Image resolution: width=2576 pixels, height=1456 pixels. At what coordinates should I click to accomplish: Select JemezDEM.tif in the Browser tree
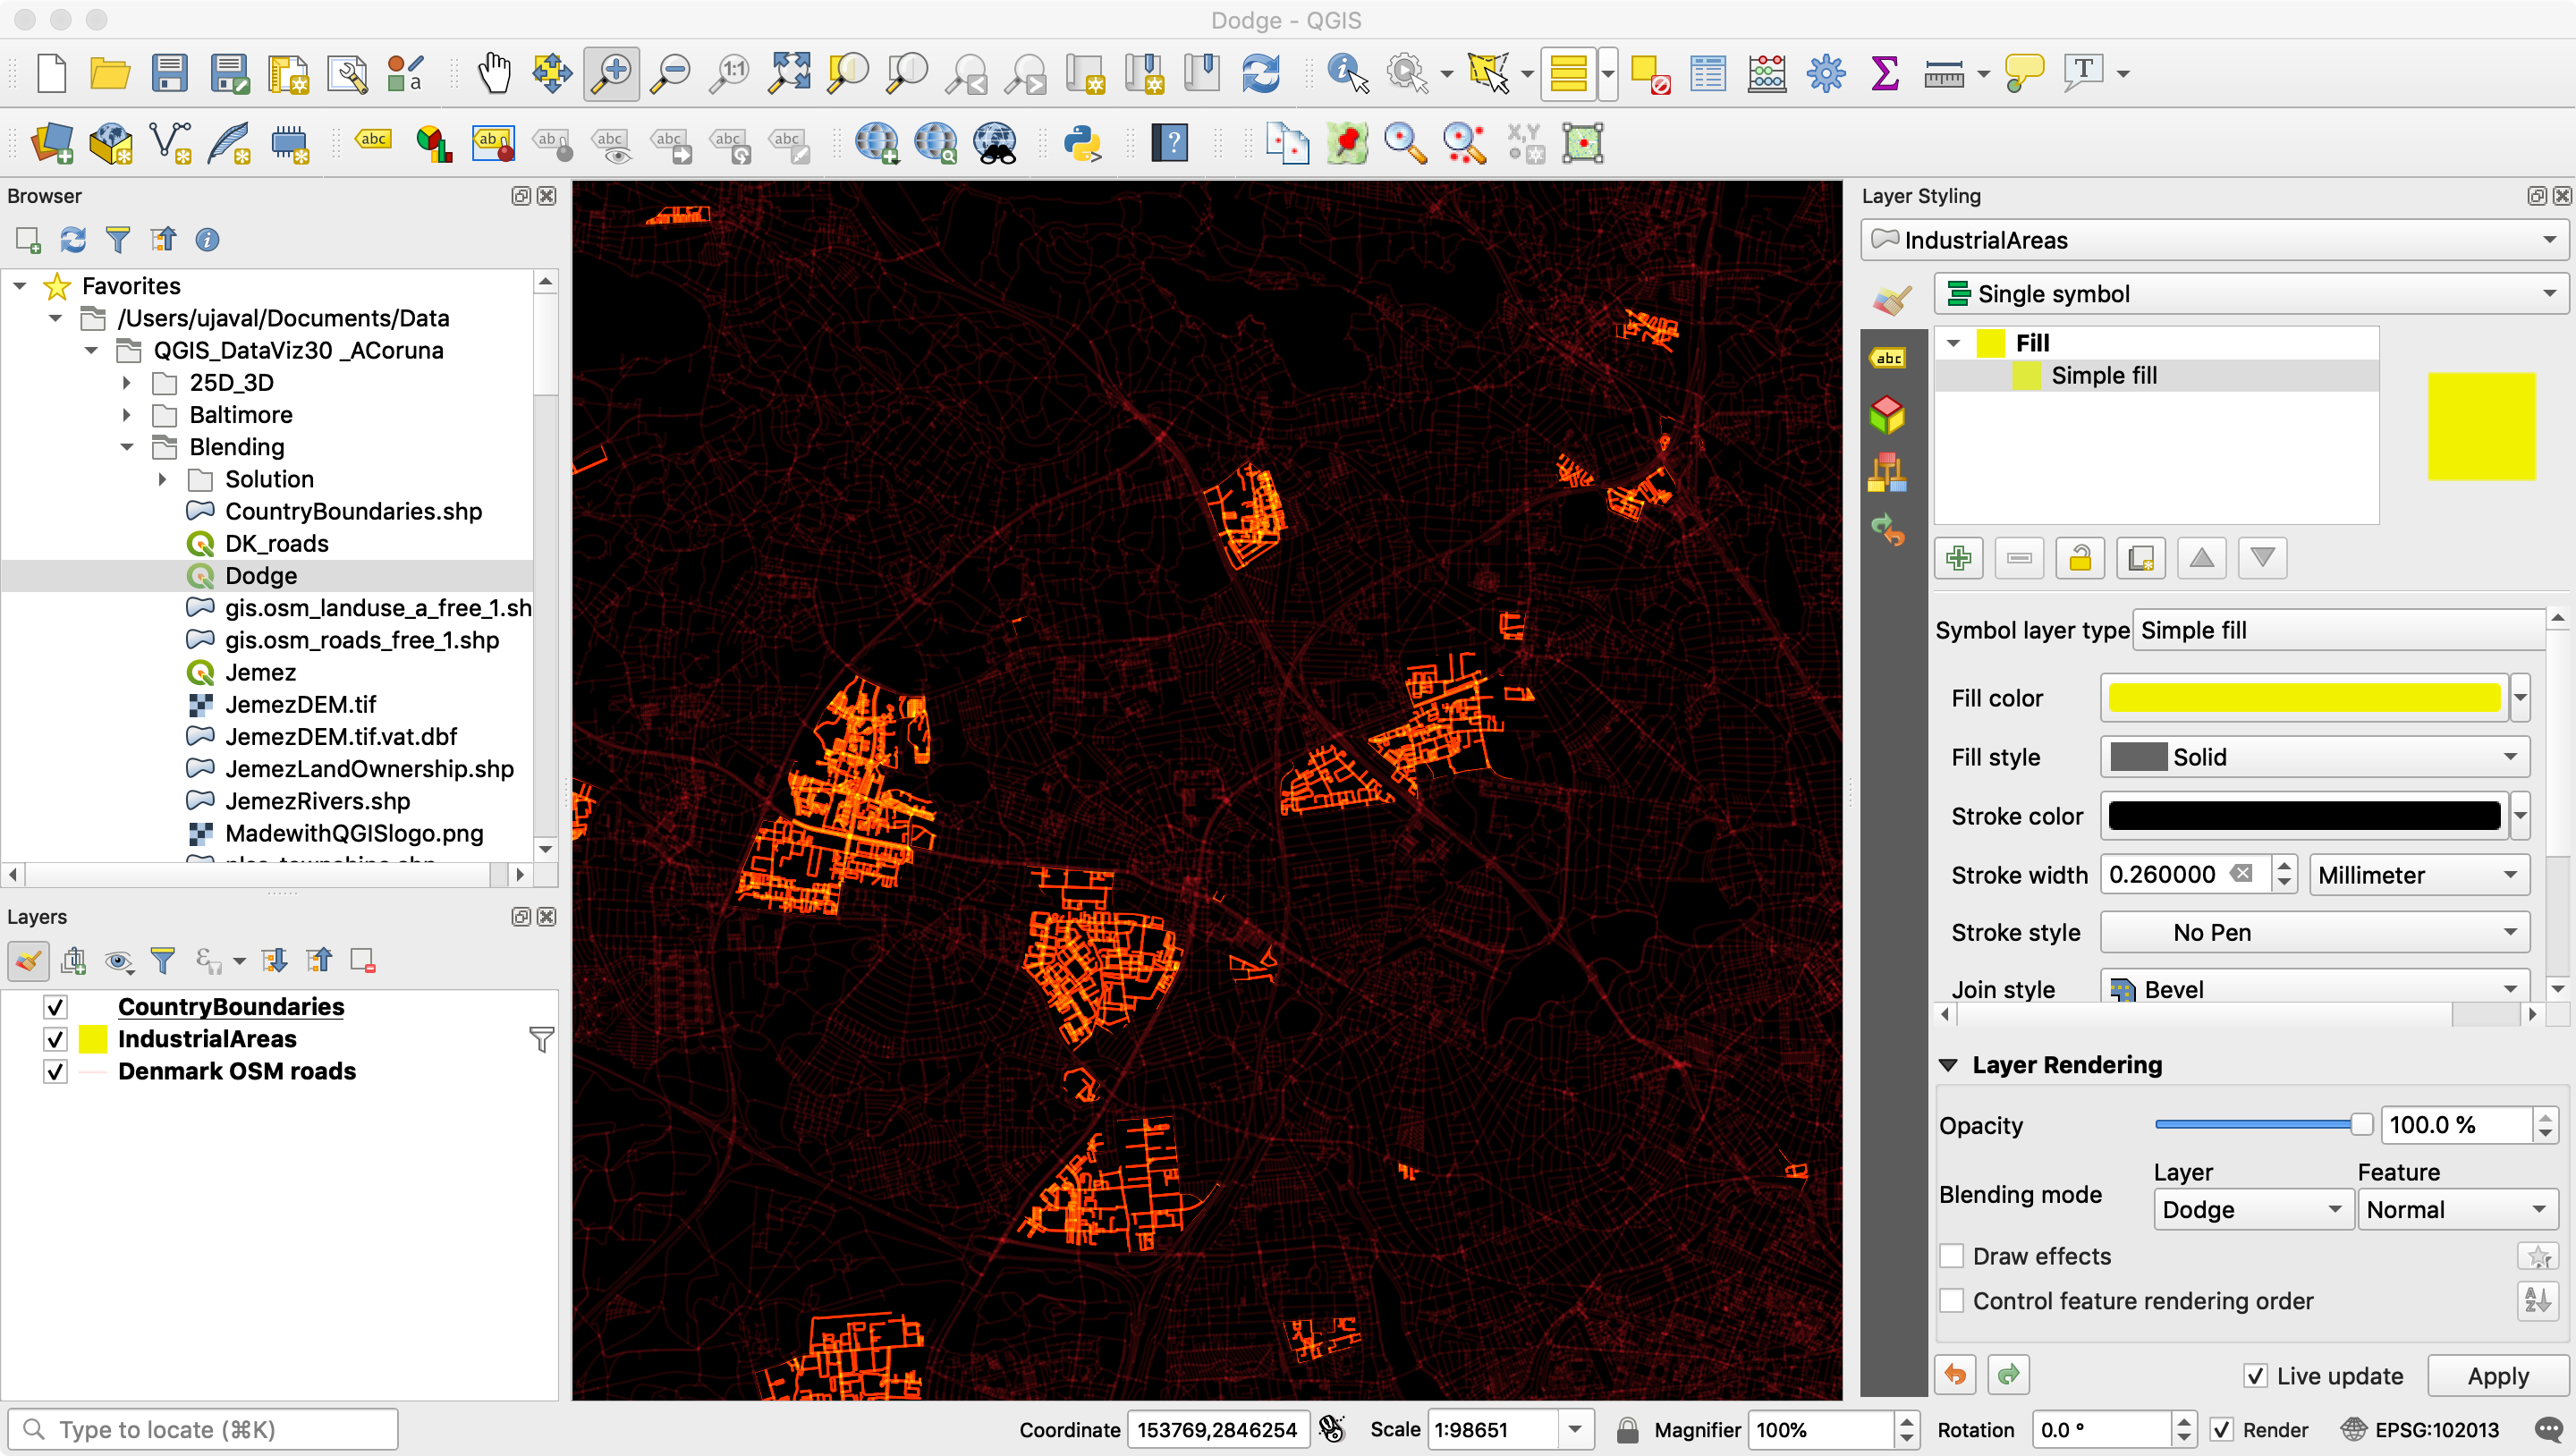(300, 705)
